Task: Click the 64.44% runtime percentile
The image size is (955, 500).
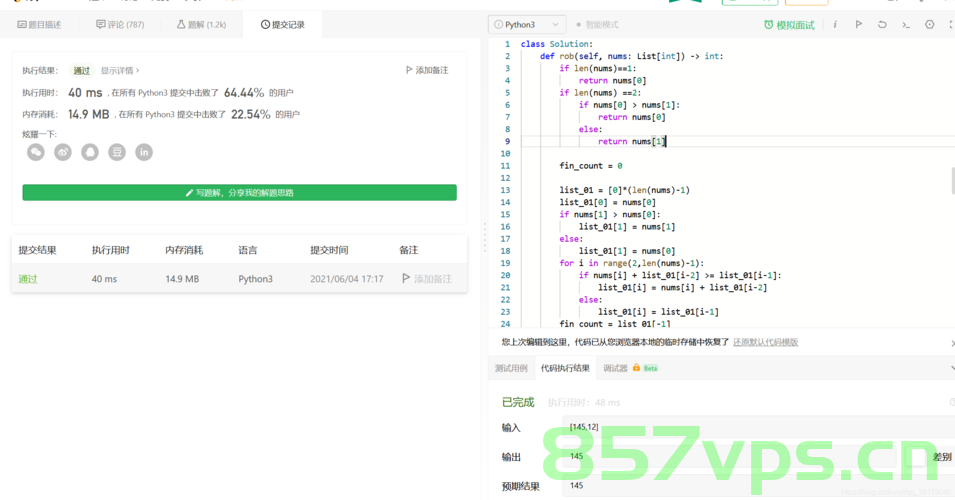Action: [x=244, y=93]
